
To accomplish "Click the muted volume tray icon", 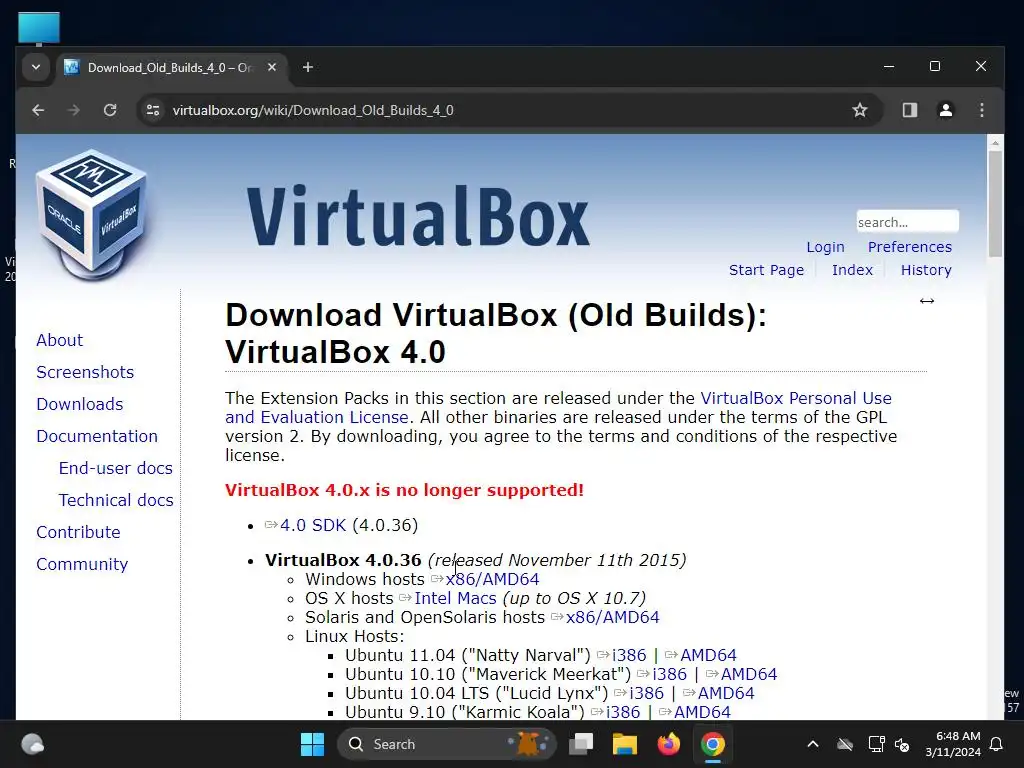I will point(902,744).
